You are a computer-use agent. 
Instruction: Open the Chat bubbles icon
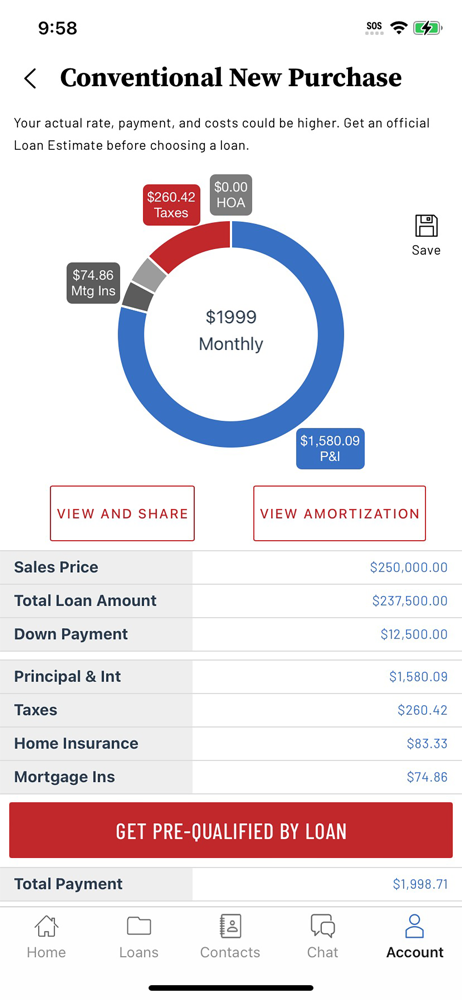(x=322, y=926)
